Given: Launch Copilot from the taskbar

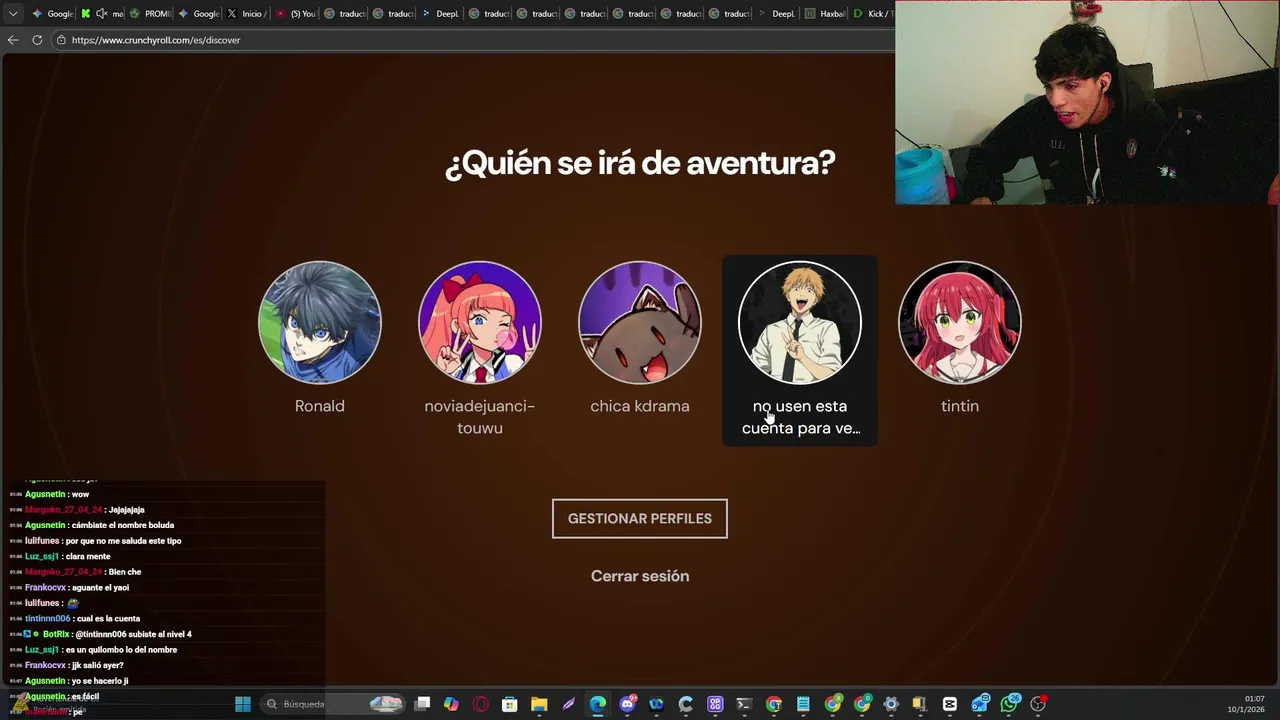Looking at the screenshot, I should (x=452, y=704).
